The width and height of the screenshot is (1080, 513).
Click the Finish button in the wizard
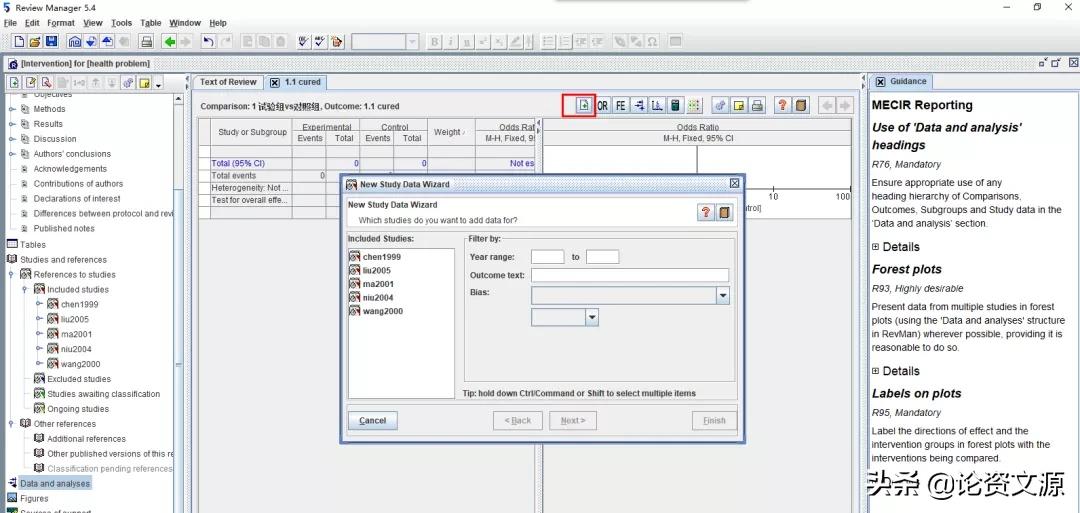pyautogui.click(x=714, y=421)
